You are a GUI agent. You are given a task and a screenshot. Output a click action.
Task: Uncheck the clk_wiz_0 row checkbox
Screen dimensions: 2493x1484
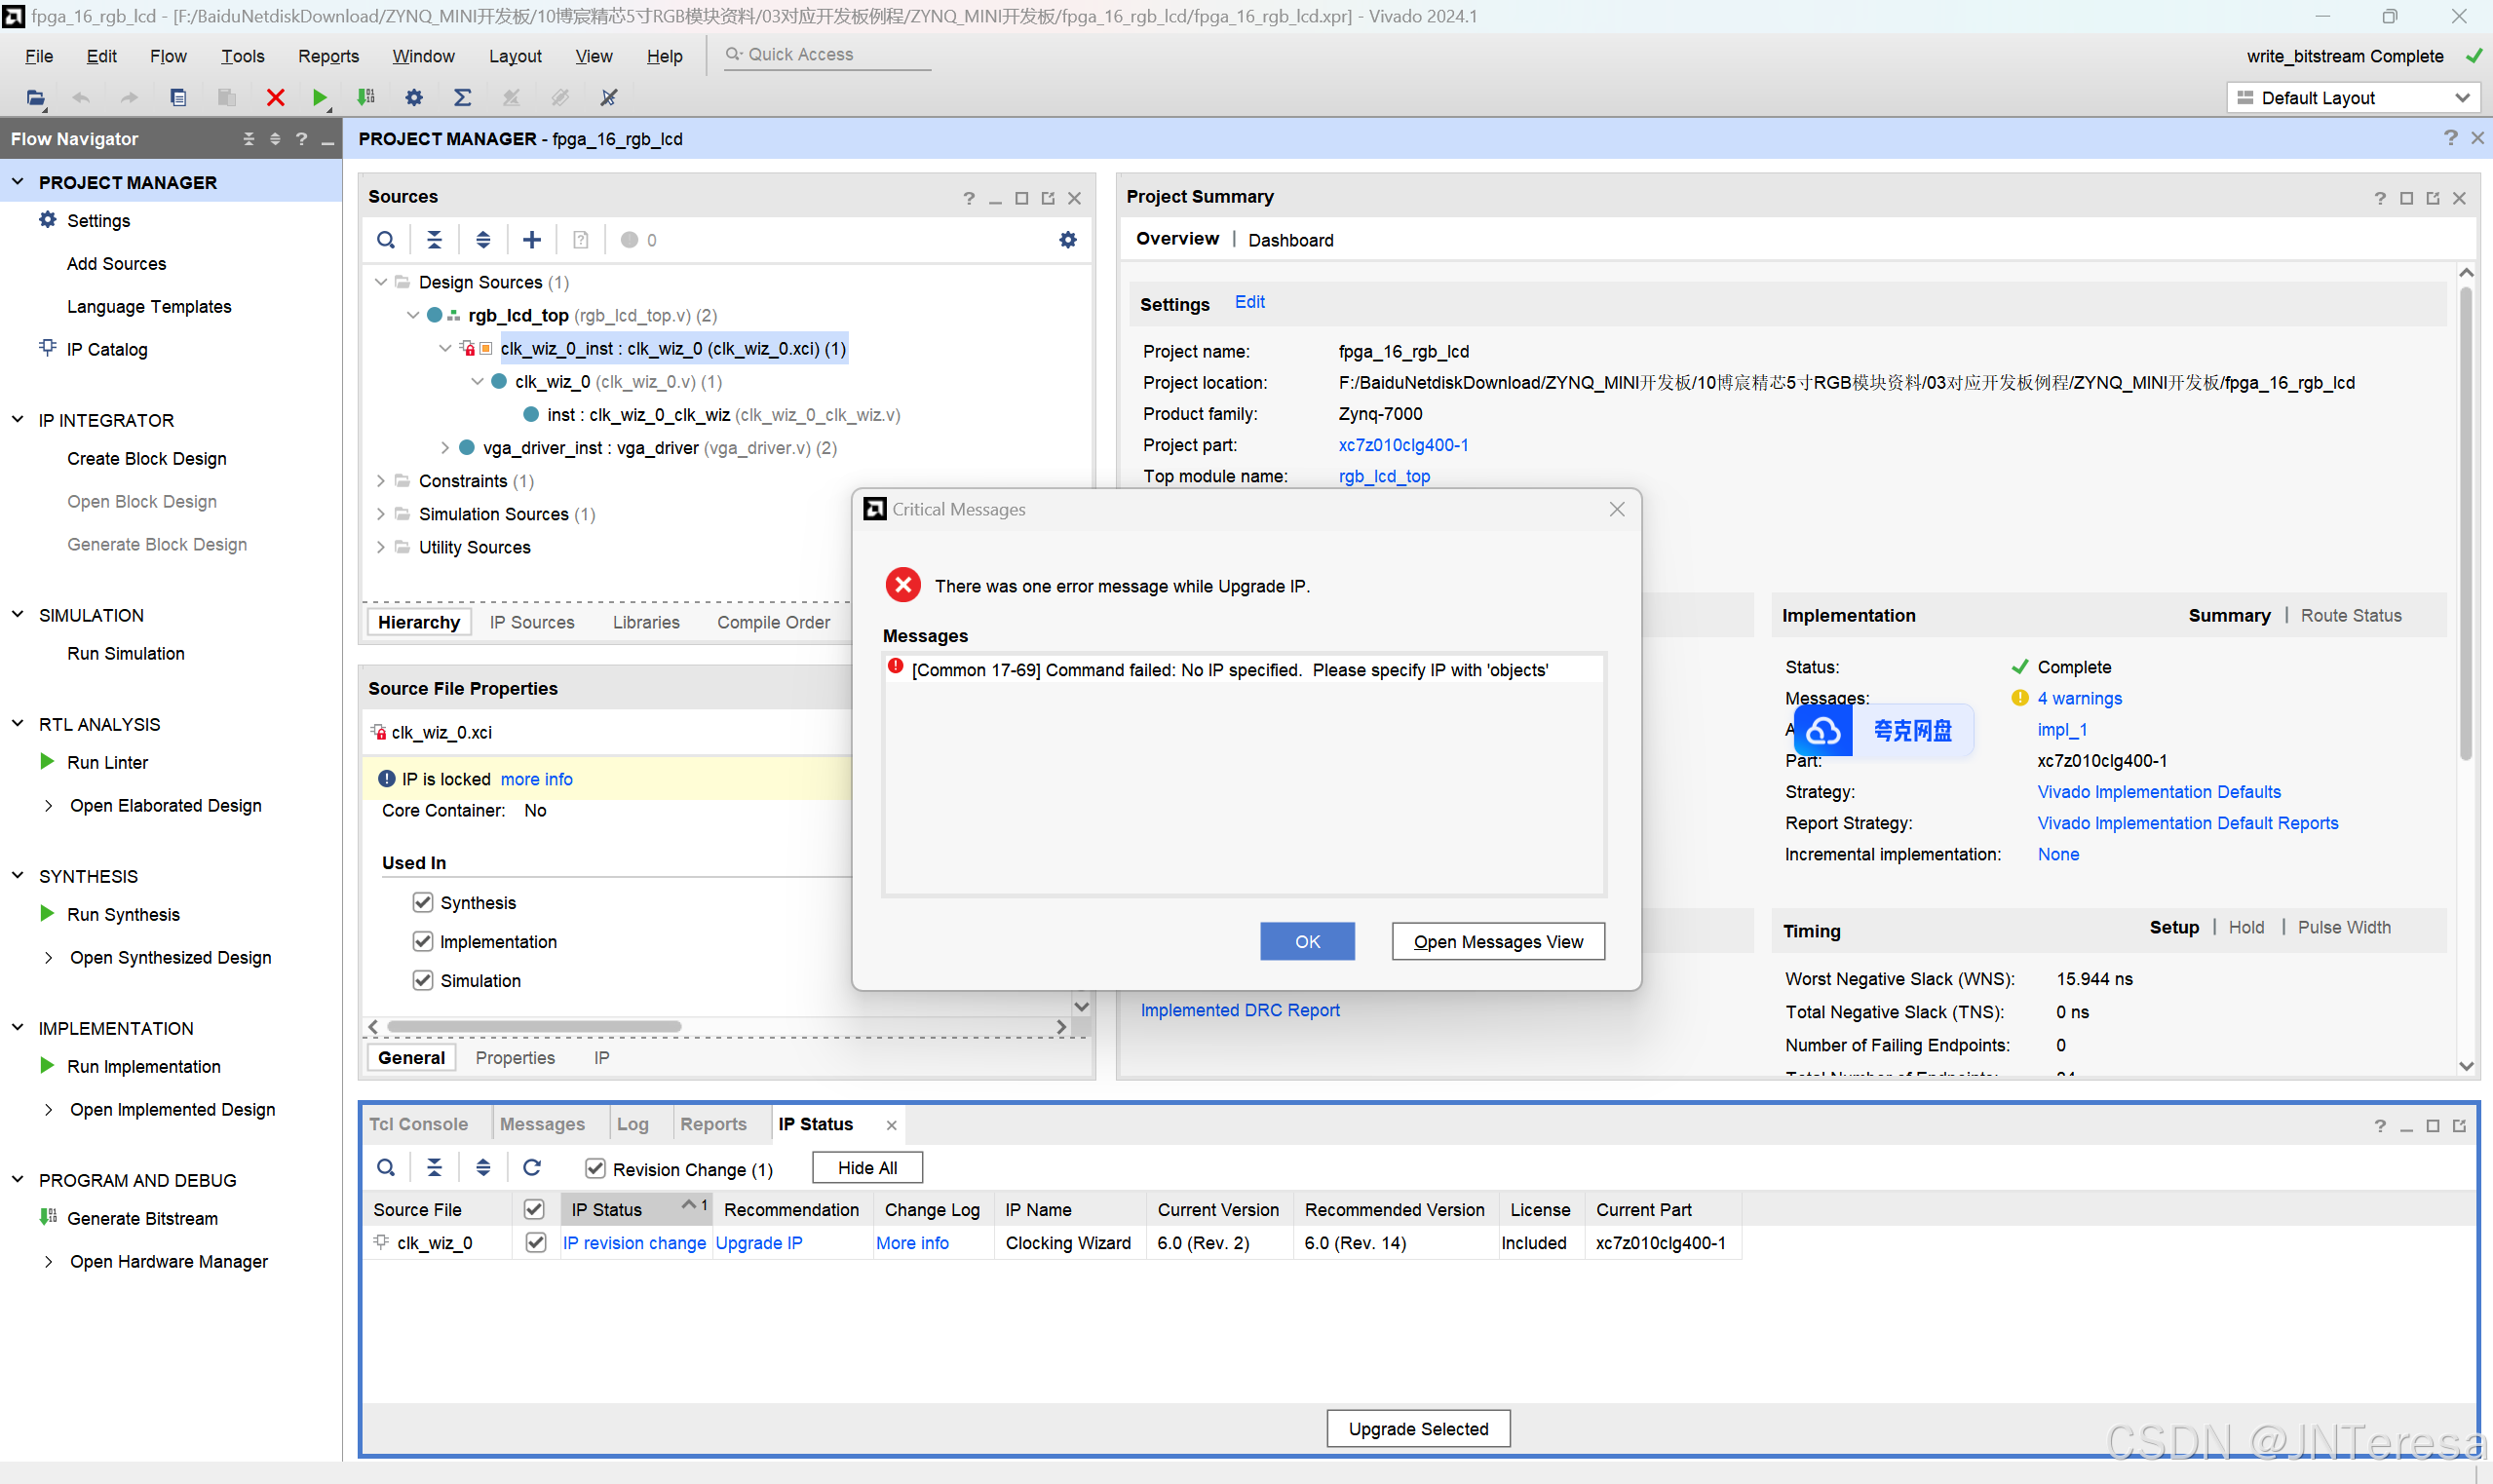(x=536, y=1242)
